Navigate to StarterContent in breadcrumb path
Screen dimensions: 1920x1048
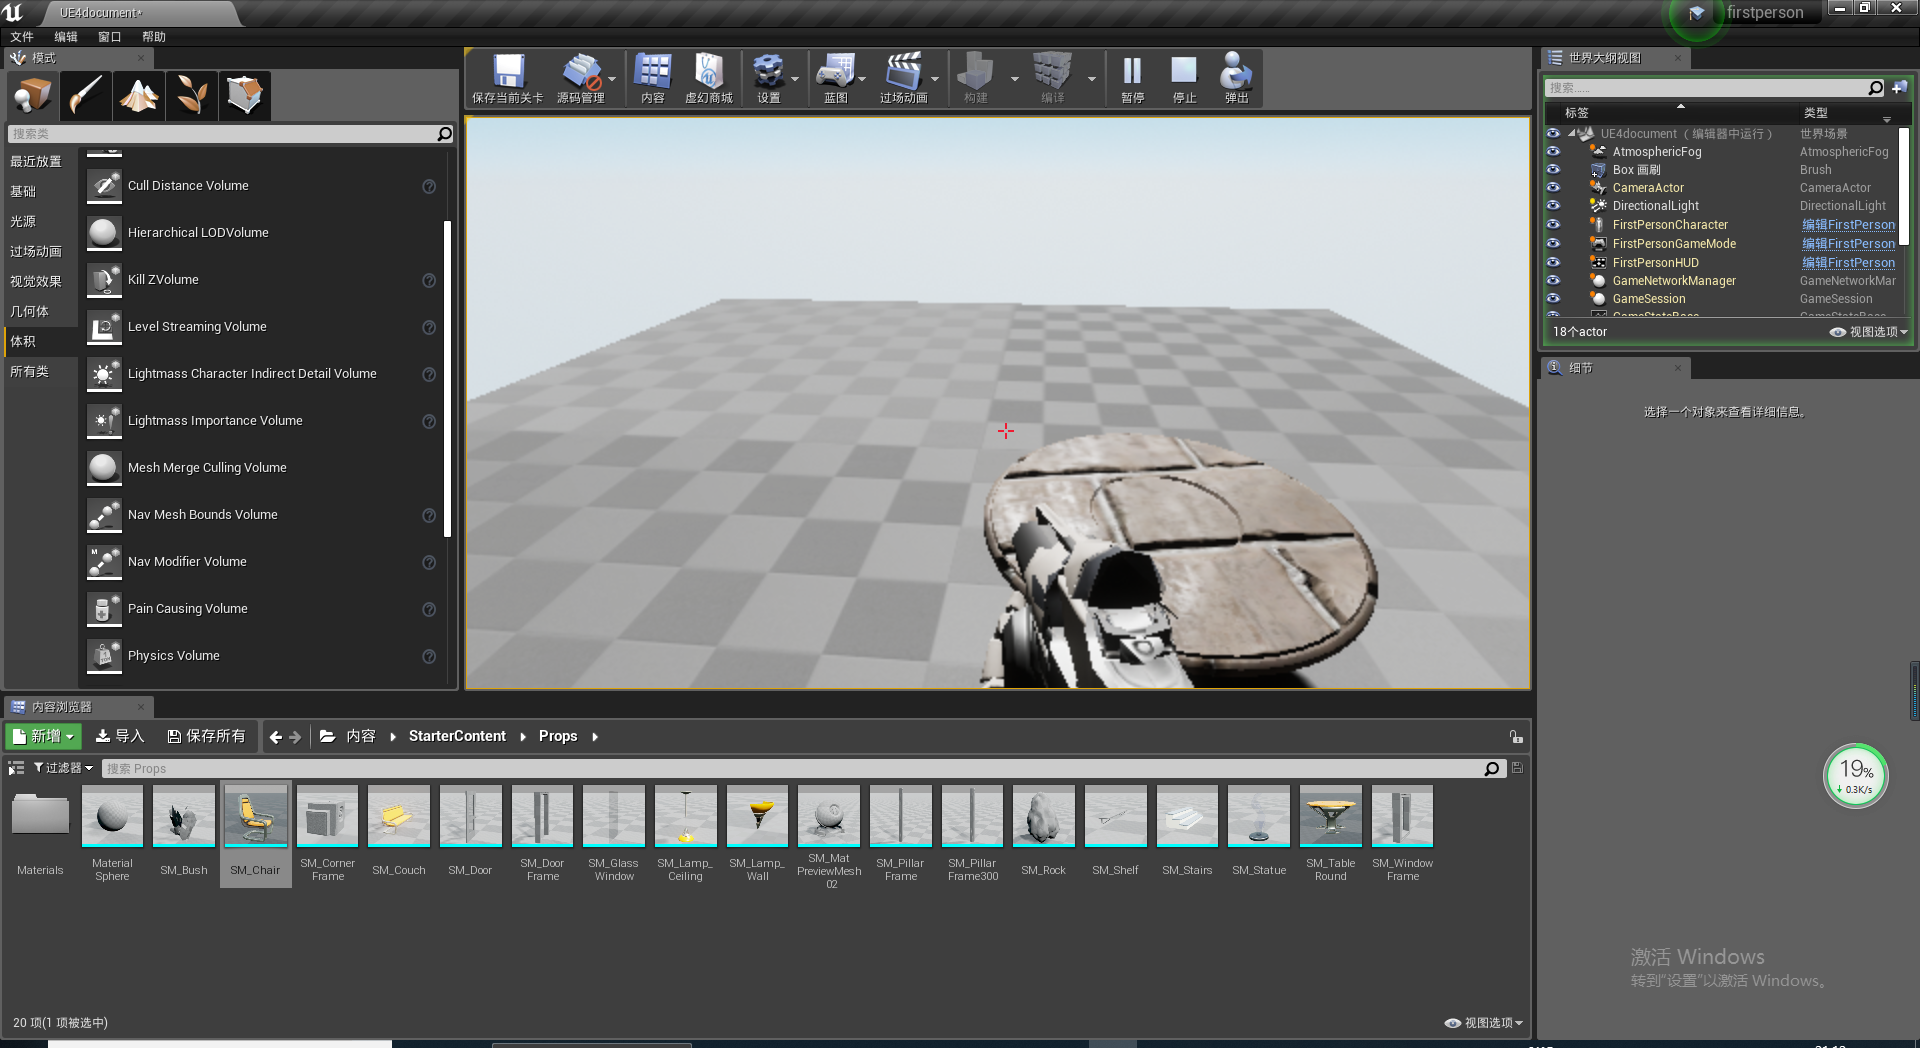point(457,737)
